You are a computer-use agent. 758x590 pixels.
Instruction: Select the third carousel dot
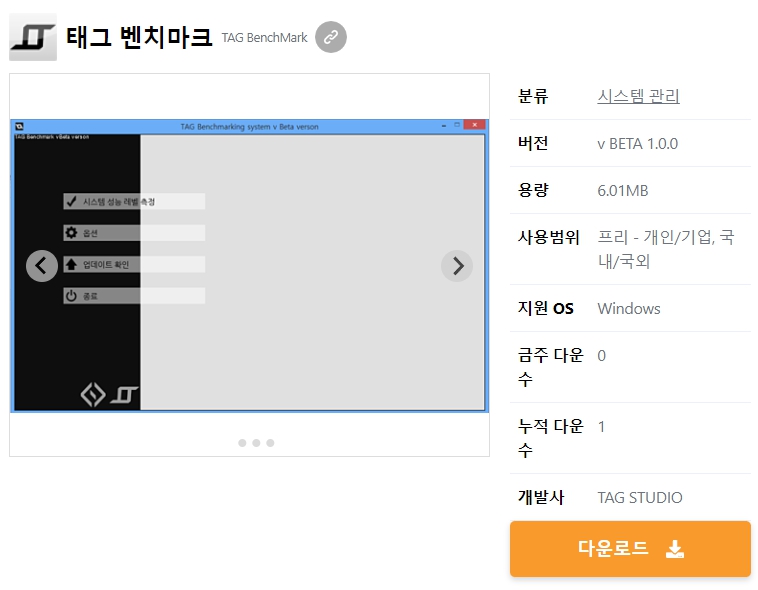270,443
